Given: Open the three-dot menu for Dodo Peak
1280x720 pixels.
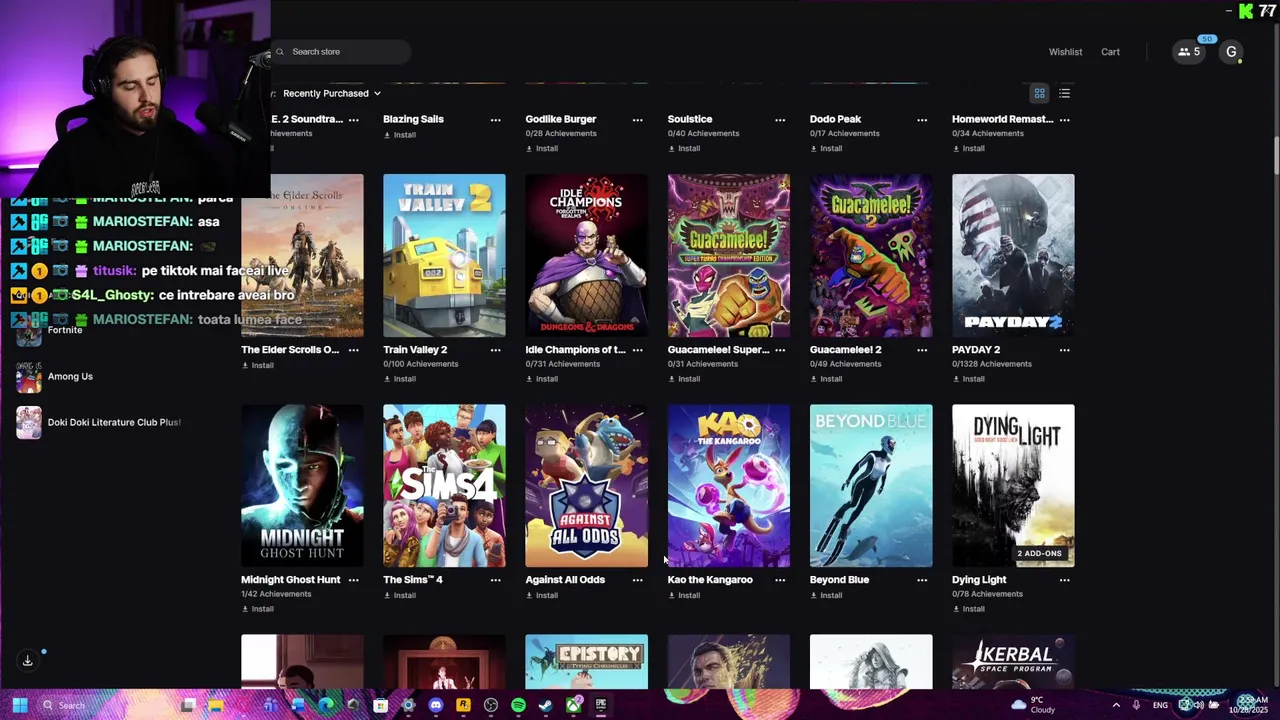Looking at the screenshot, I should coord(922,120).
